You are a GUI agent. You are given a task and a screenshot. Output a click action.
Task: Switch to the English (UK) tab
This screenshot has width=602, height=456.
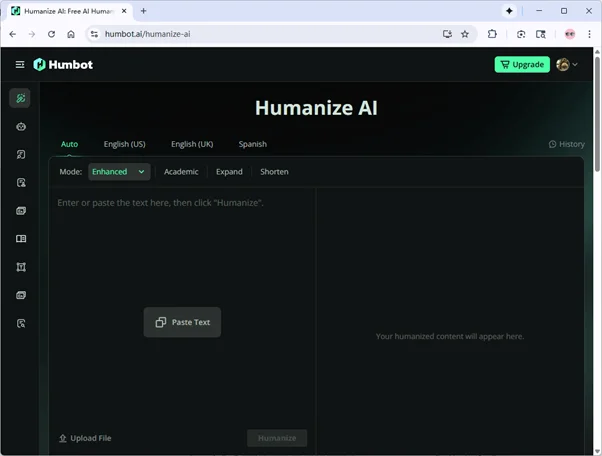coord(192,144)
